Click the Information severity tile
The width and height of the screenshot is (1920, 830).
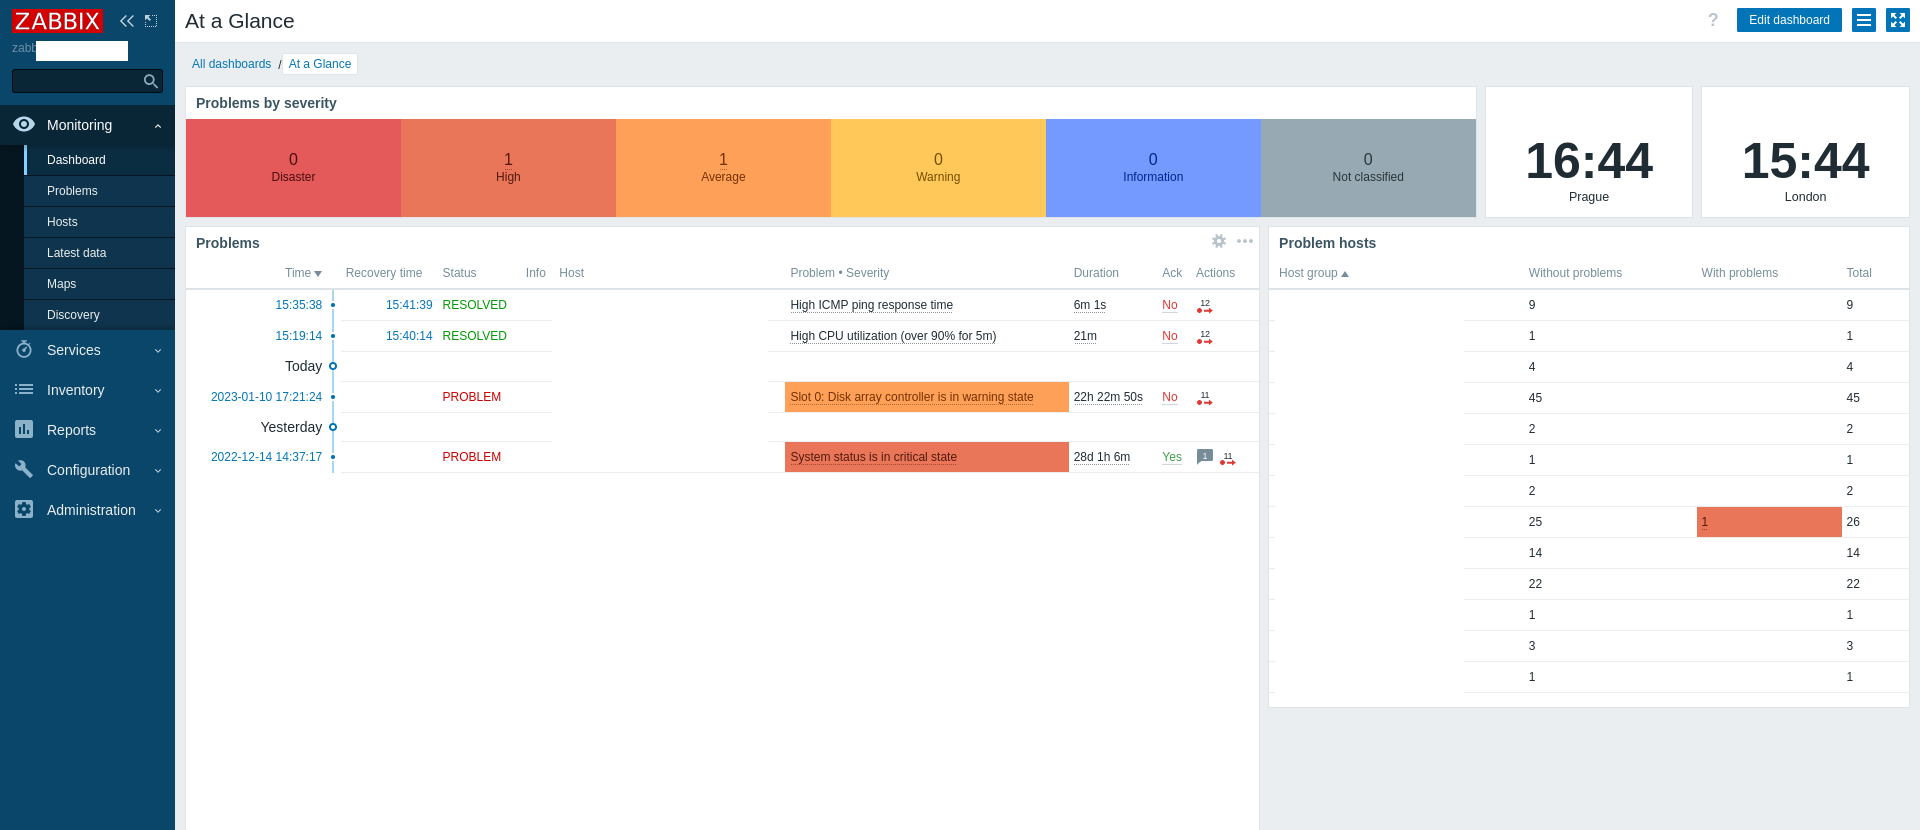[x=1153, y=168]
